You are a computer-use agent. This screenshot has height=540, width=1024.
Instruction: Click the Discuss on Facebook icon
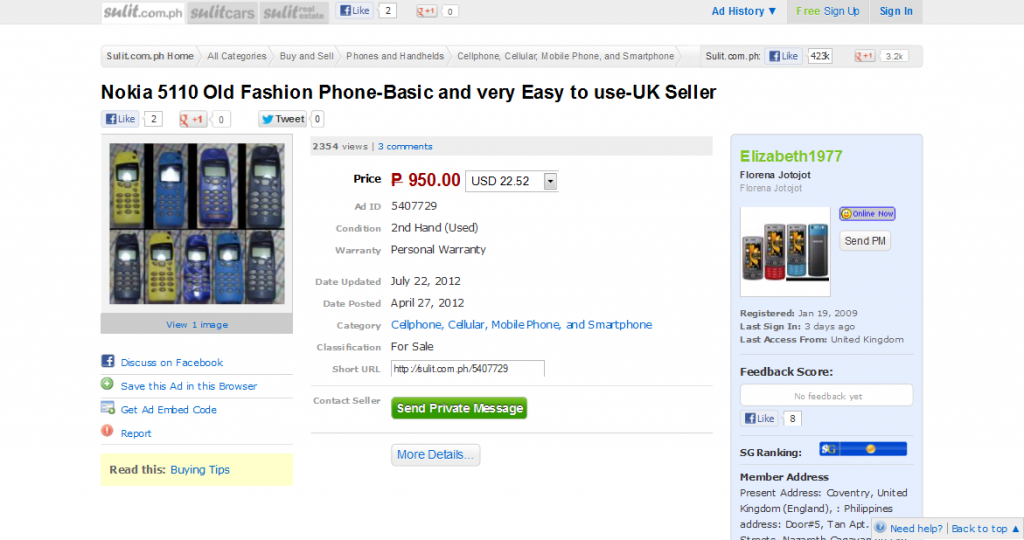pos(108,361)
